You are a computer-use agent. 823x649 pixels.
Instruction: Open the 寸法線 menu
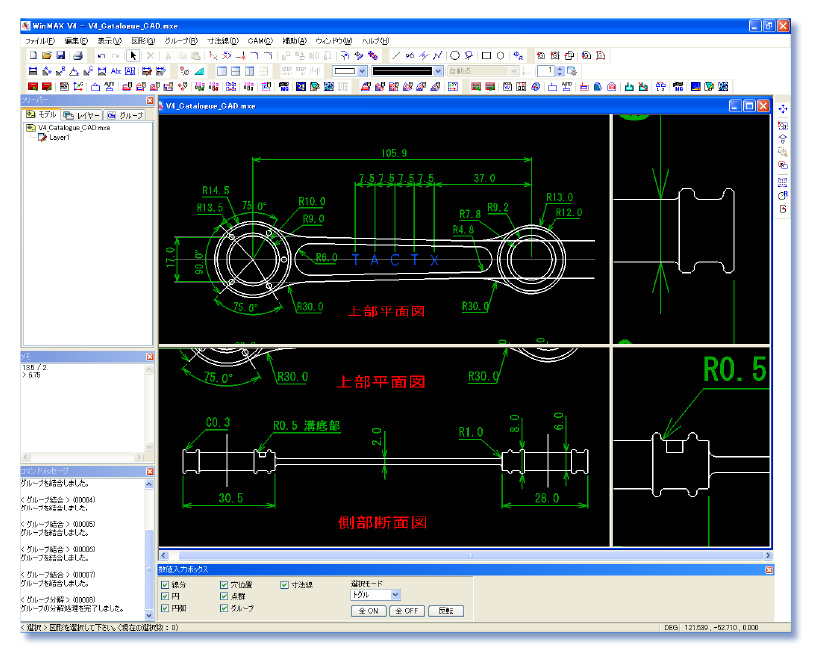click(x=223, y=40)
